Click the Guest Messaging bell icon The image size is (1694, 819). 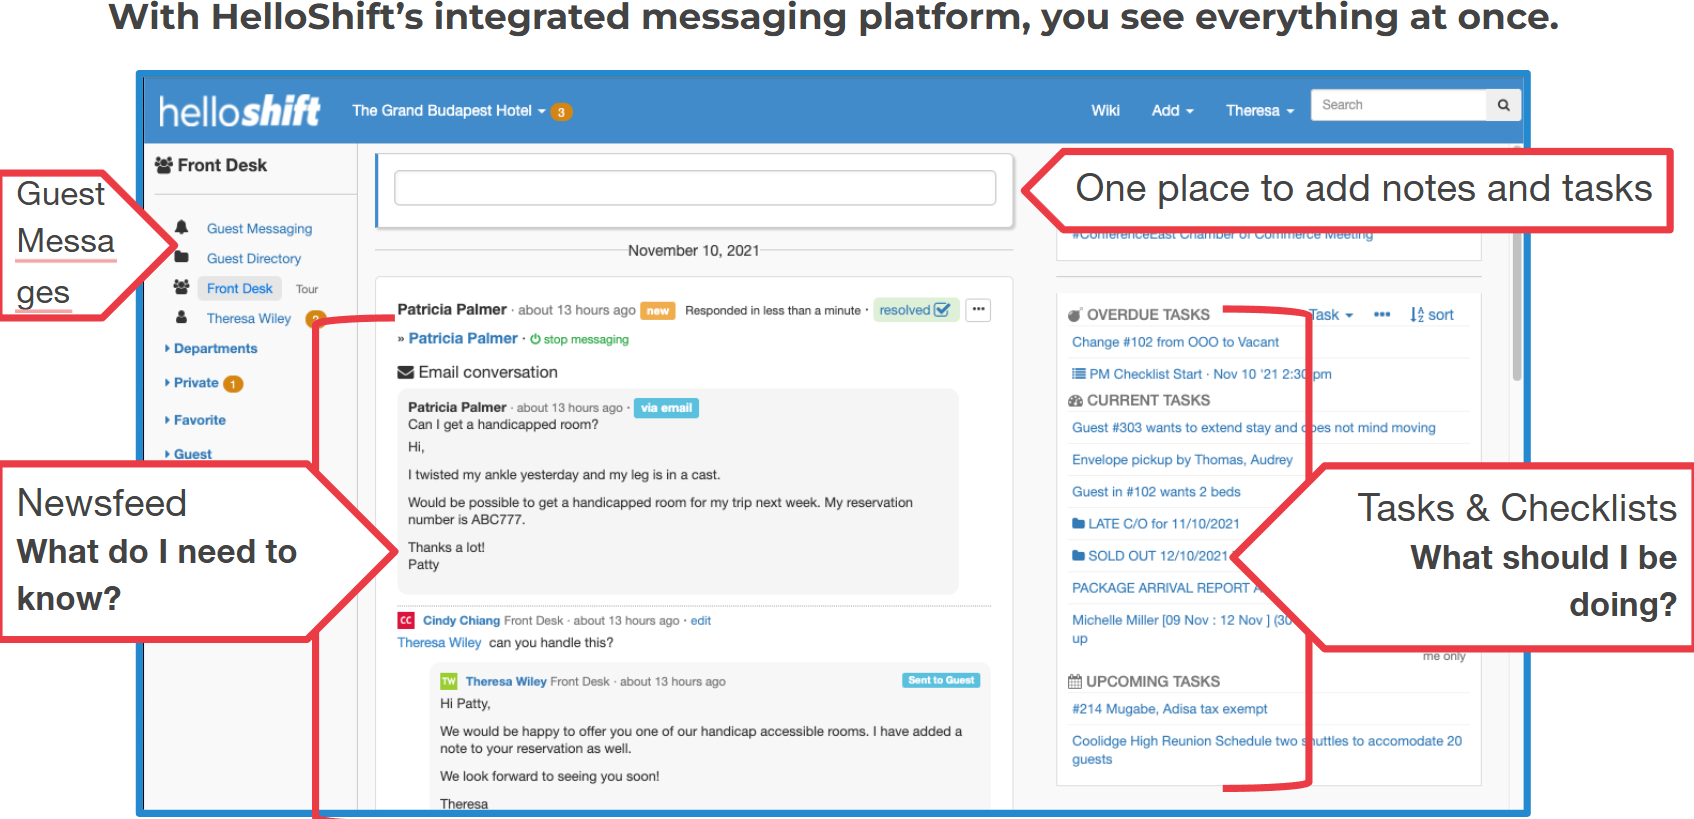pos(181,227)
